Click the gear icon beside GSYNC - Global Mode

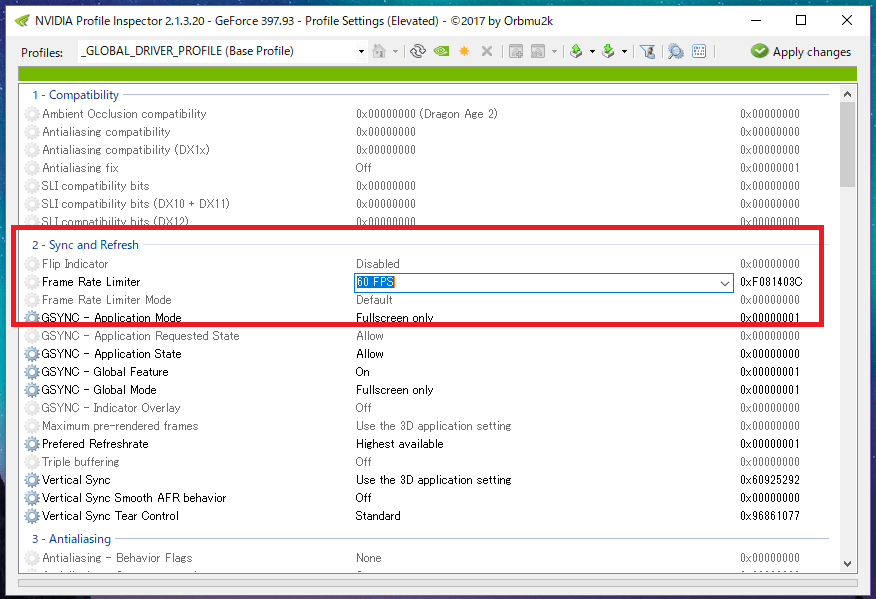click(x=32, y=390)
